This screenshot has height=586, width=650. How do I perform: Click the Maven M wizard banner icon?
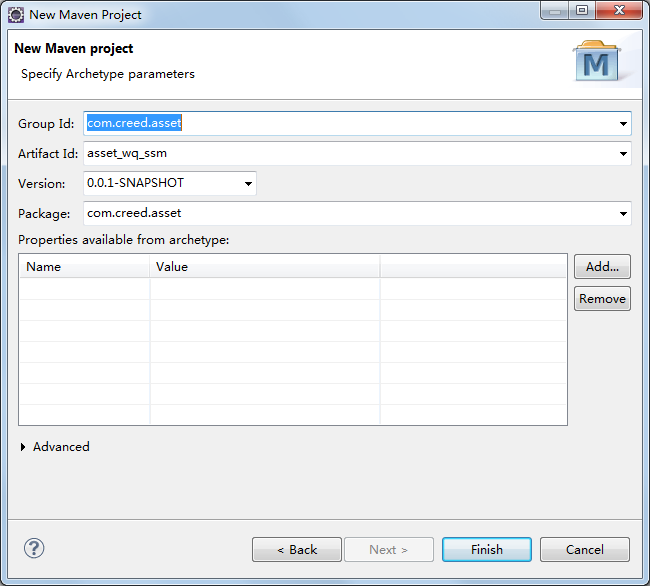597,62
